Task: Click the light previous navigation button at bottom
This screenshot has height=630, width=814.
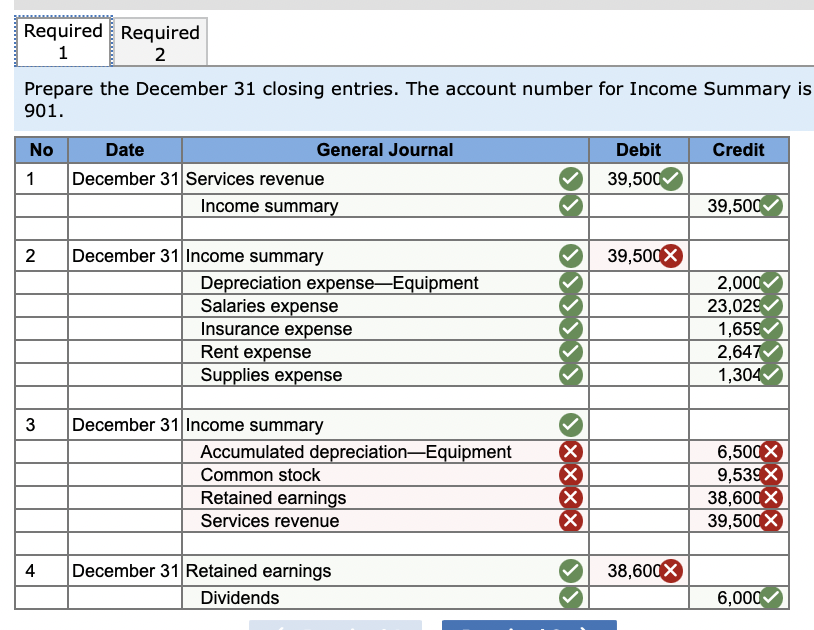Action: (x=336, y=626)
